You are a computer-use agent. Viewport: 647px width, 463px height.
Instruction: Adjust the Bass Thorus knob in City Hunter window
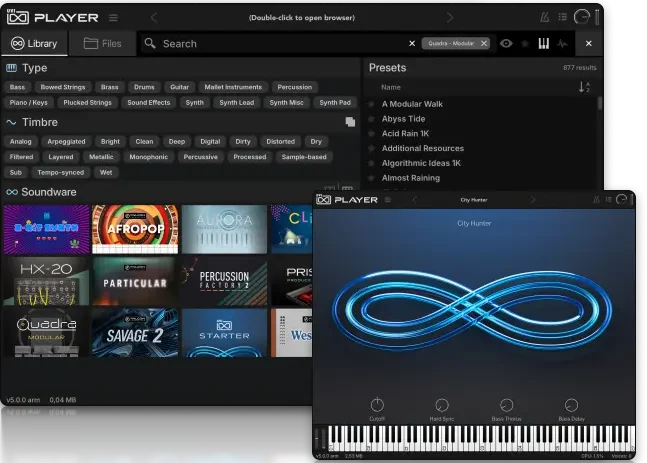click(x=507, y=405)
